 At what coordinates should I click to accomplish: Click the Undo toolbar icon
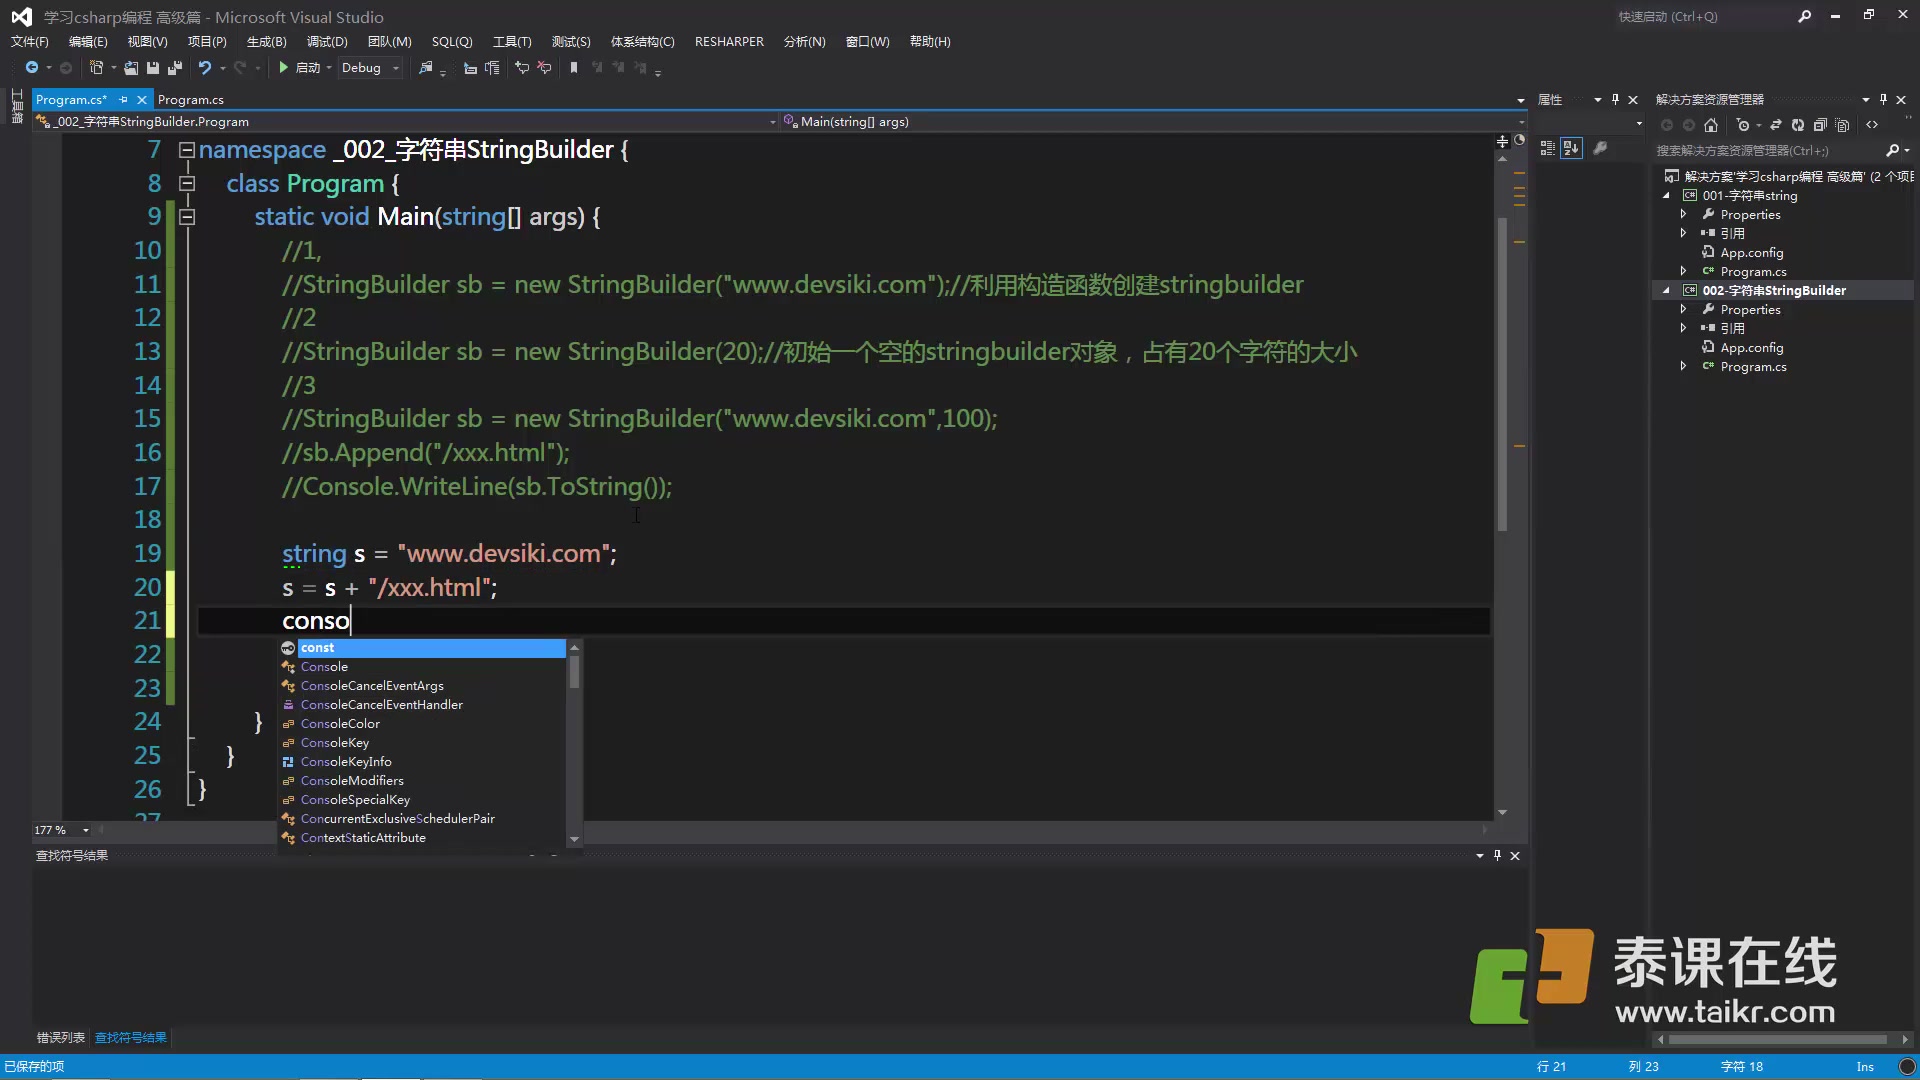(x=205, y=68)
